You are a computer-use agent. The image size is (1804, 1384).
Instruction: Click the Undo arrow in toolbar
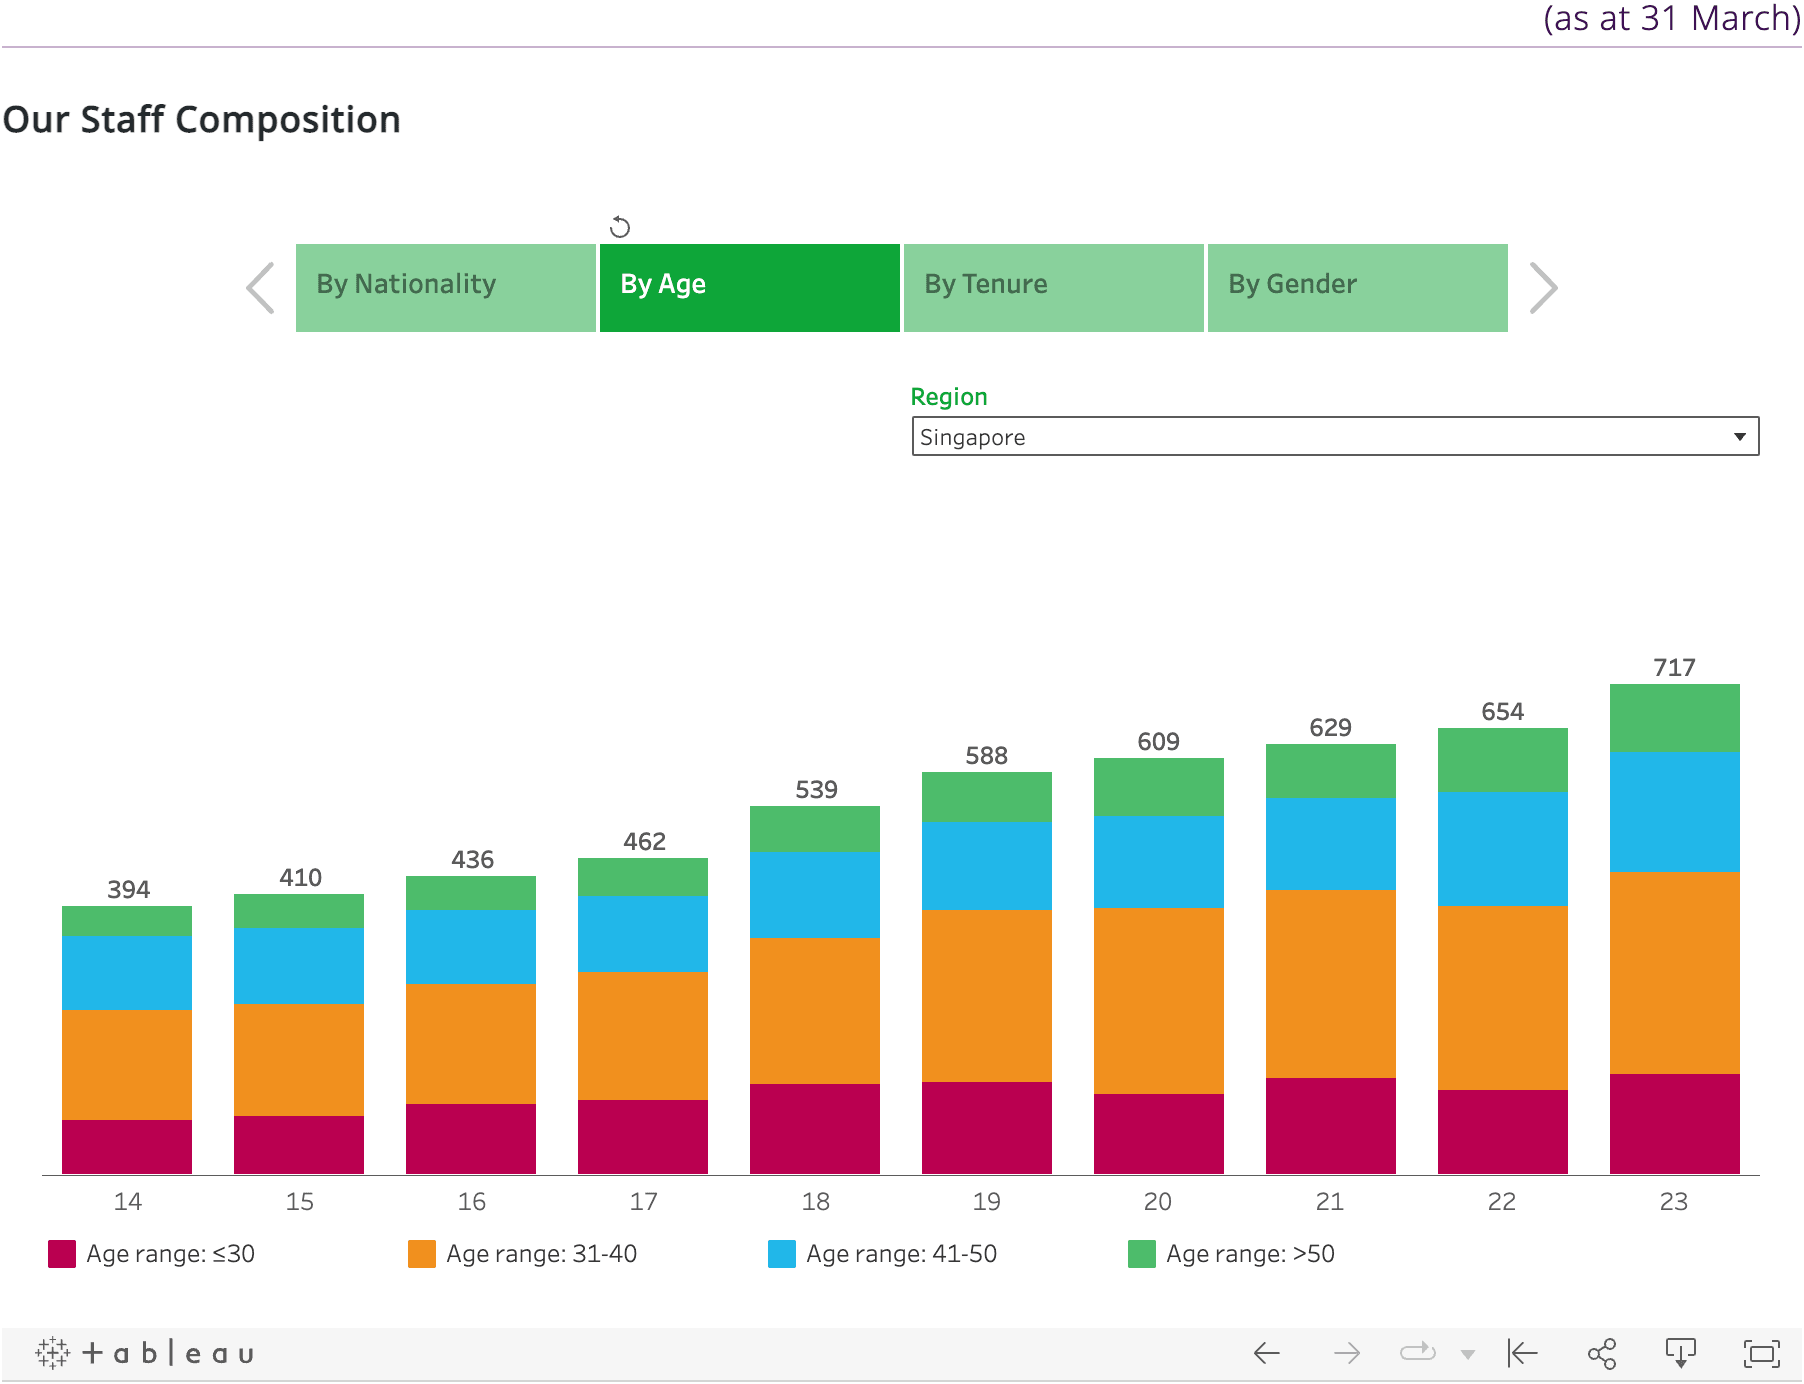1267,1354
